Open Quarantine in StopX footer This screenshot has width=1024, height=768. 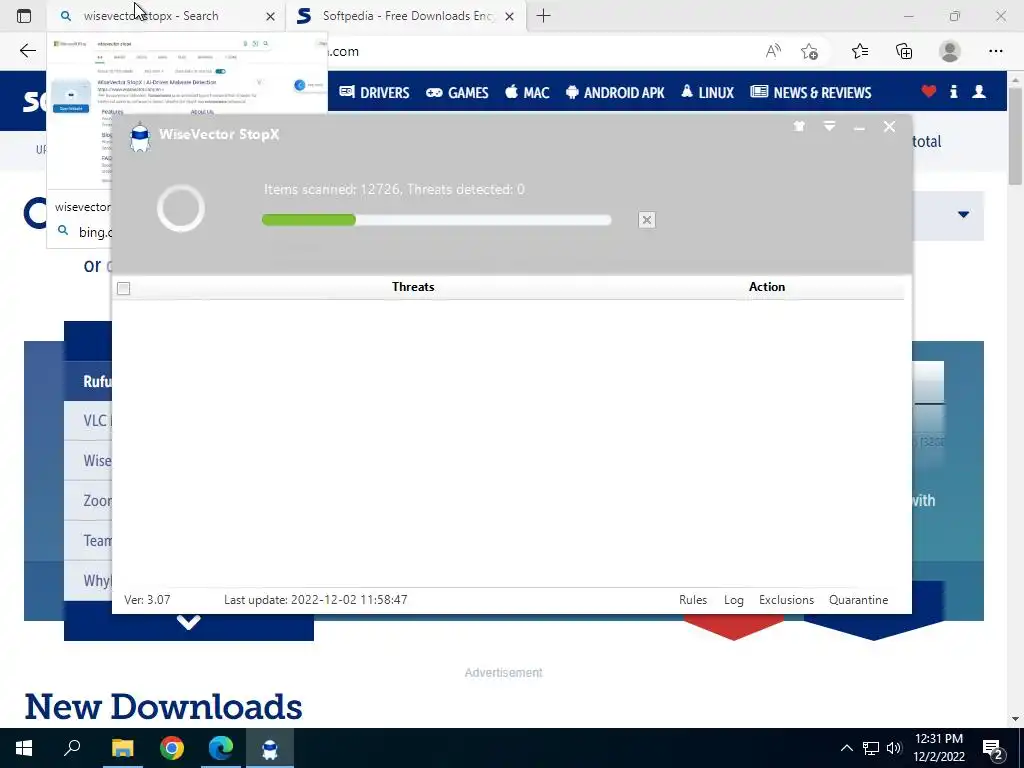[x=858, y=600]
